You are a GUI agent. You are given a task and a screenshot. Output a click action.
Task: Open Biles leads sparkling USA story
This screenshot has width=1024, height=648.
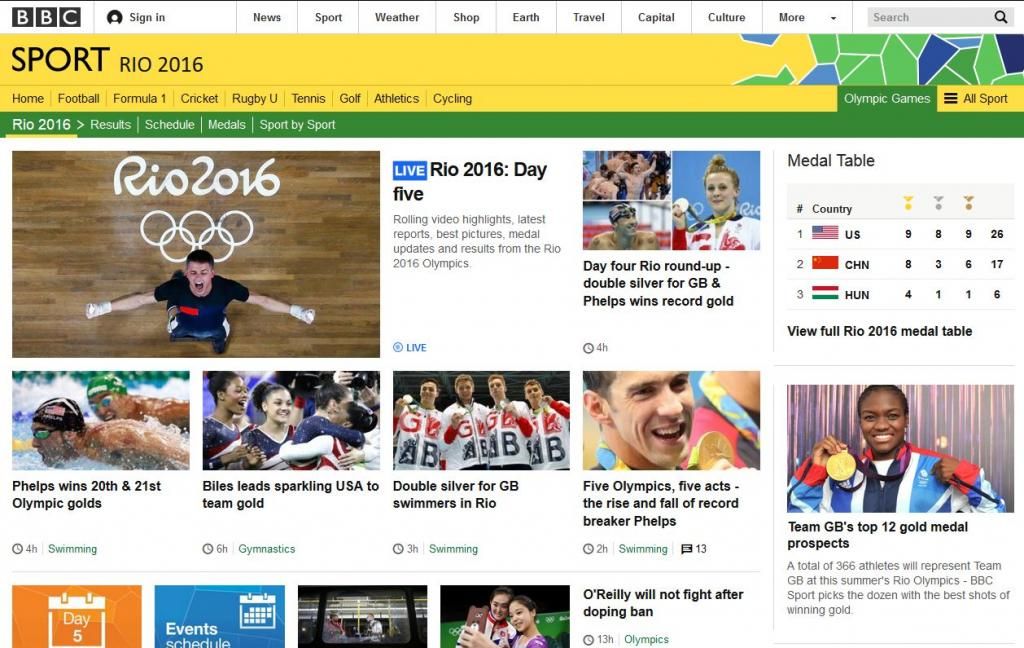pyautogui.click(x=291, y=494)
